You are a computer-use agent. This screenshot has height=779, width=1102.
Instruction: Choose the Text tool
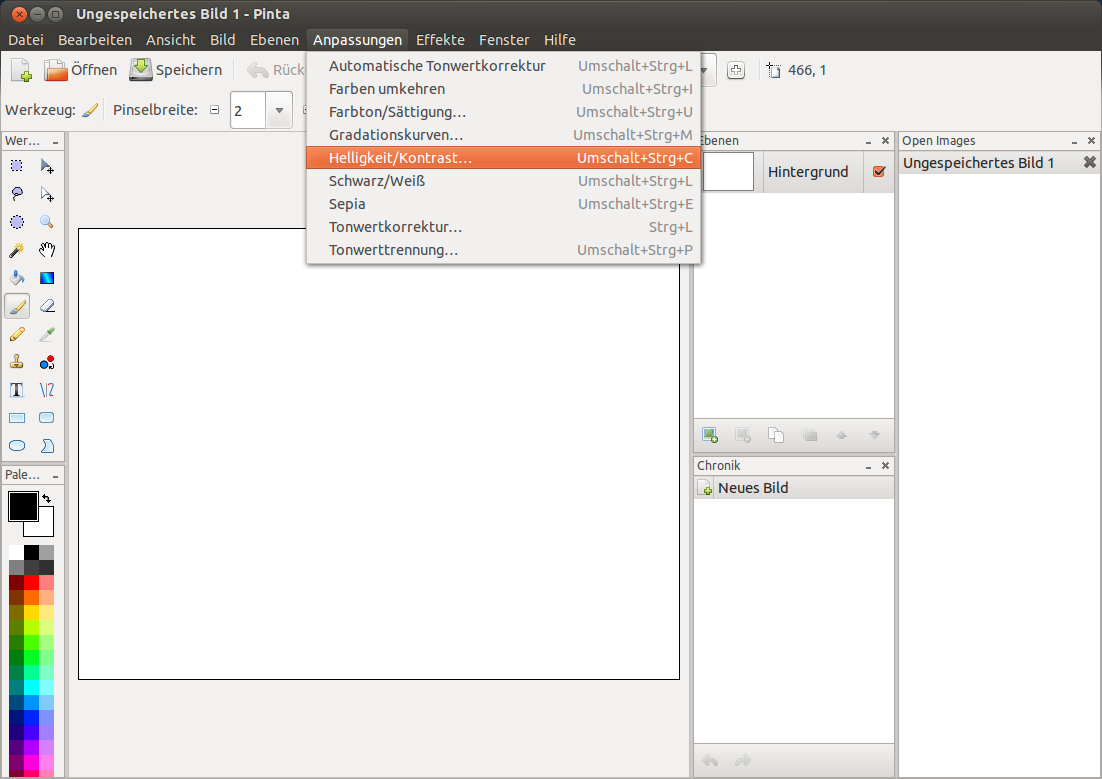point(17,390)
